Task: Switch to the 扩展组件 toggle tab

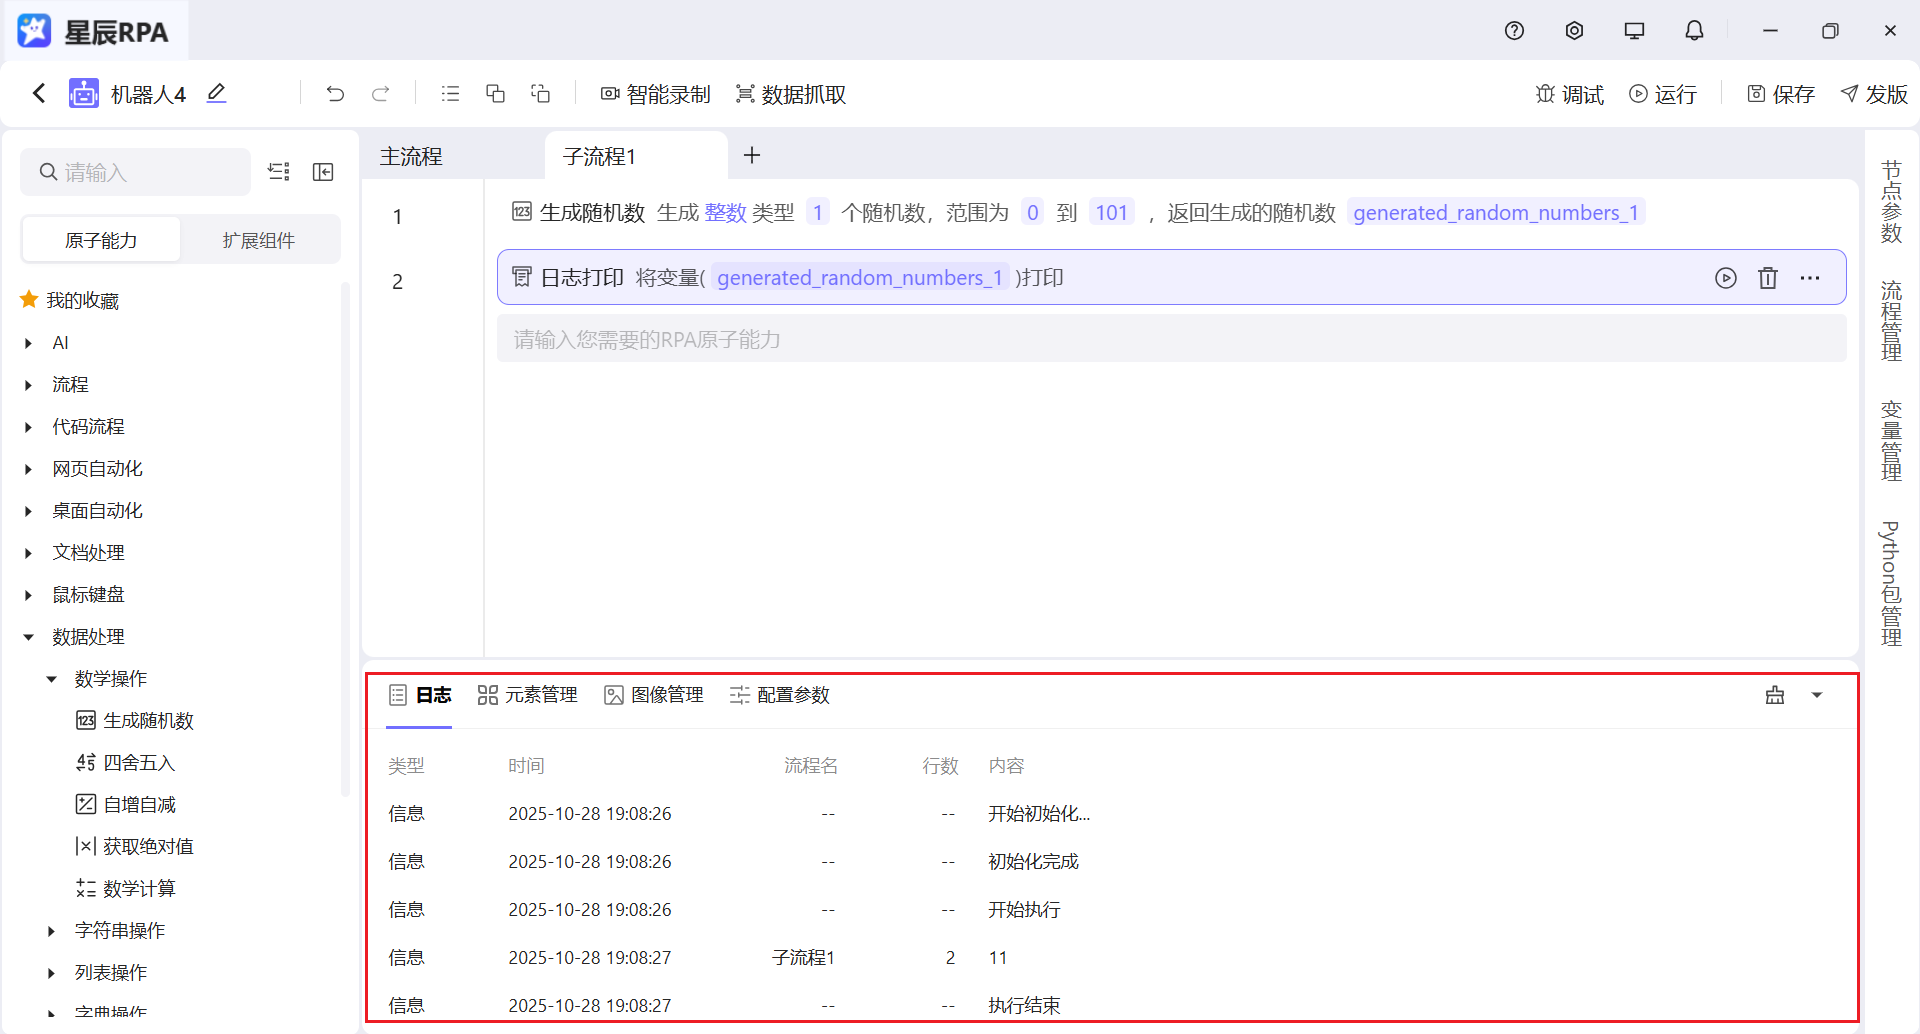Action: click(x=259, y=240)
